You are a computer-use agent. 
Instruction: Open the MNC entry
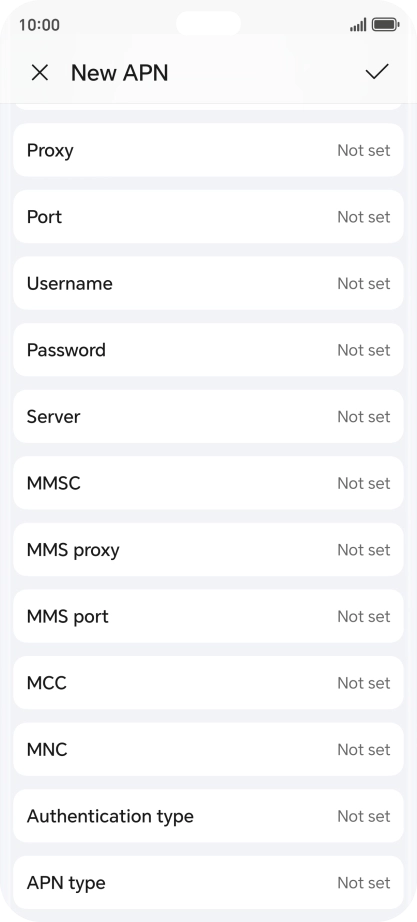[x=208, y=749]
